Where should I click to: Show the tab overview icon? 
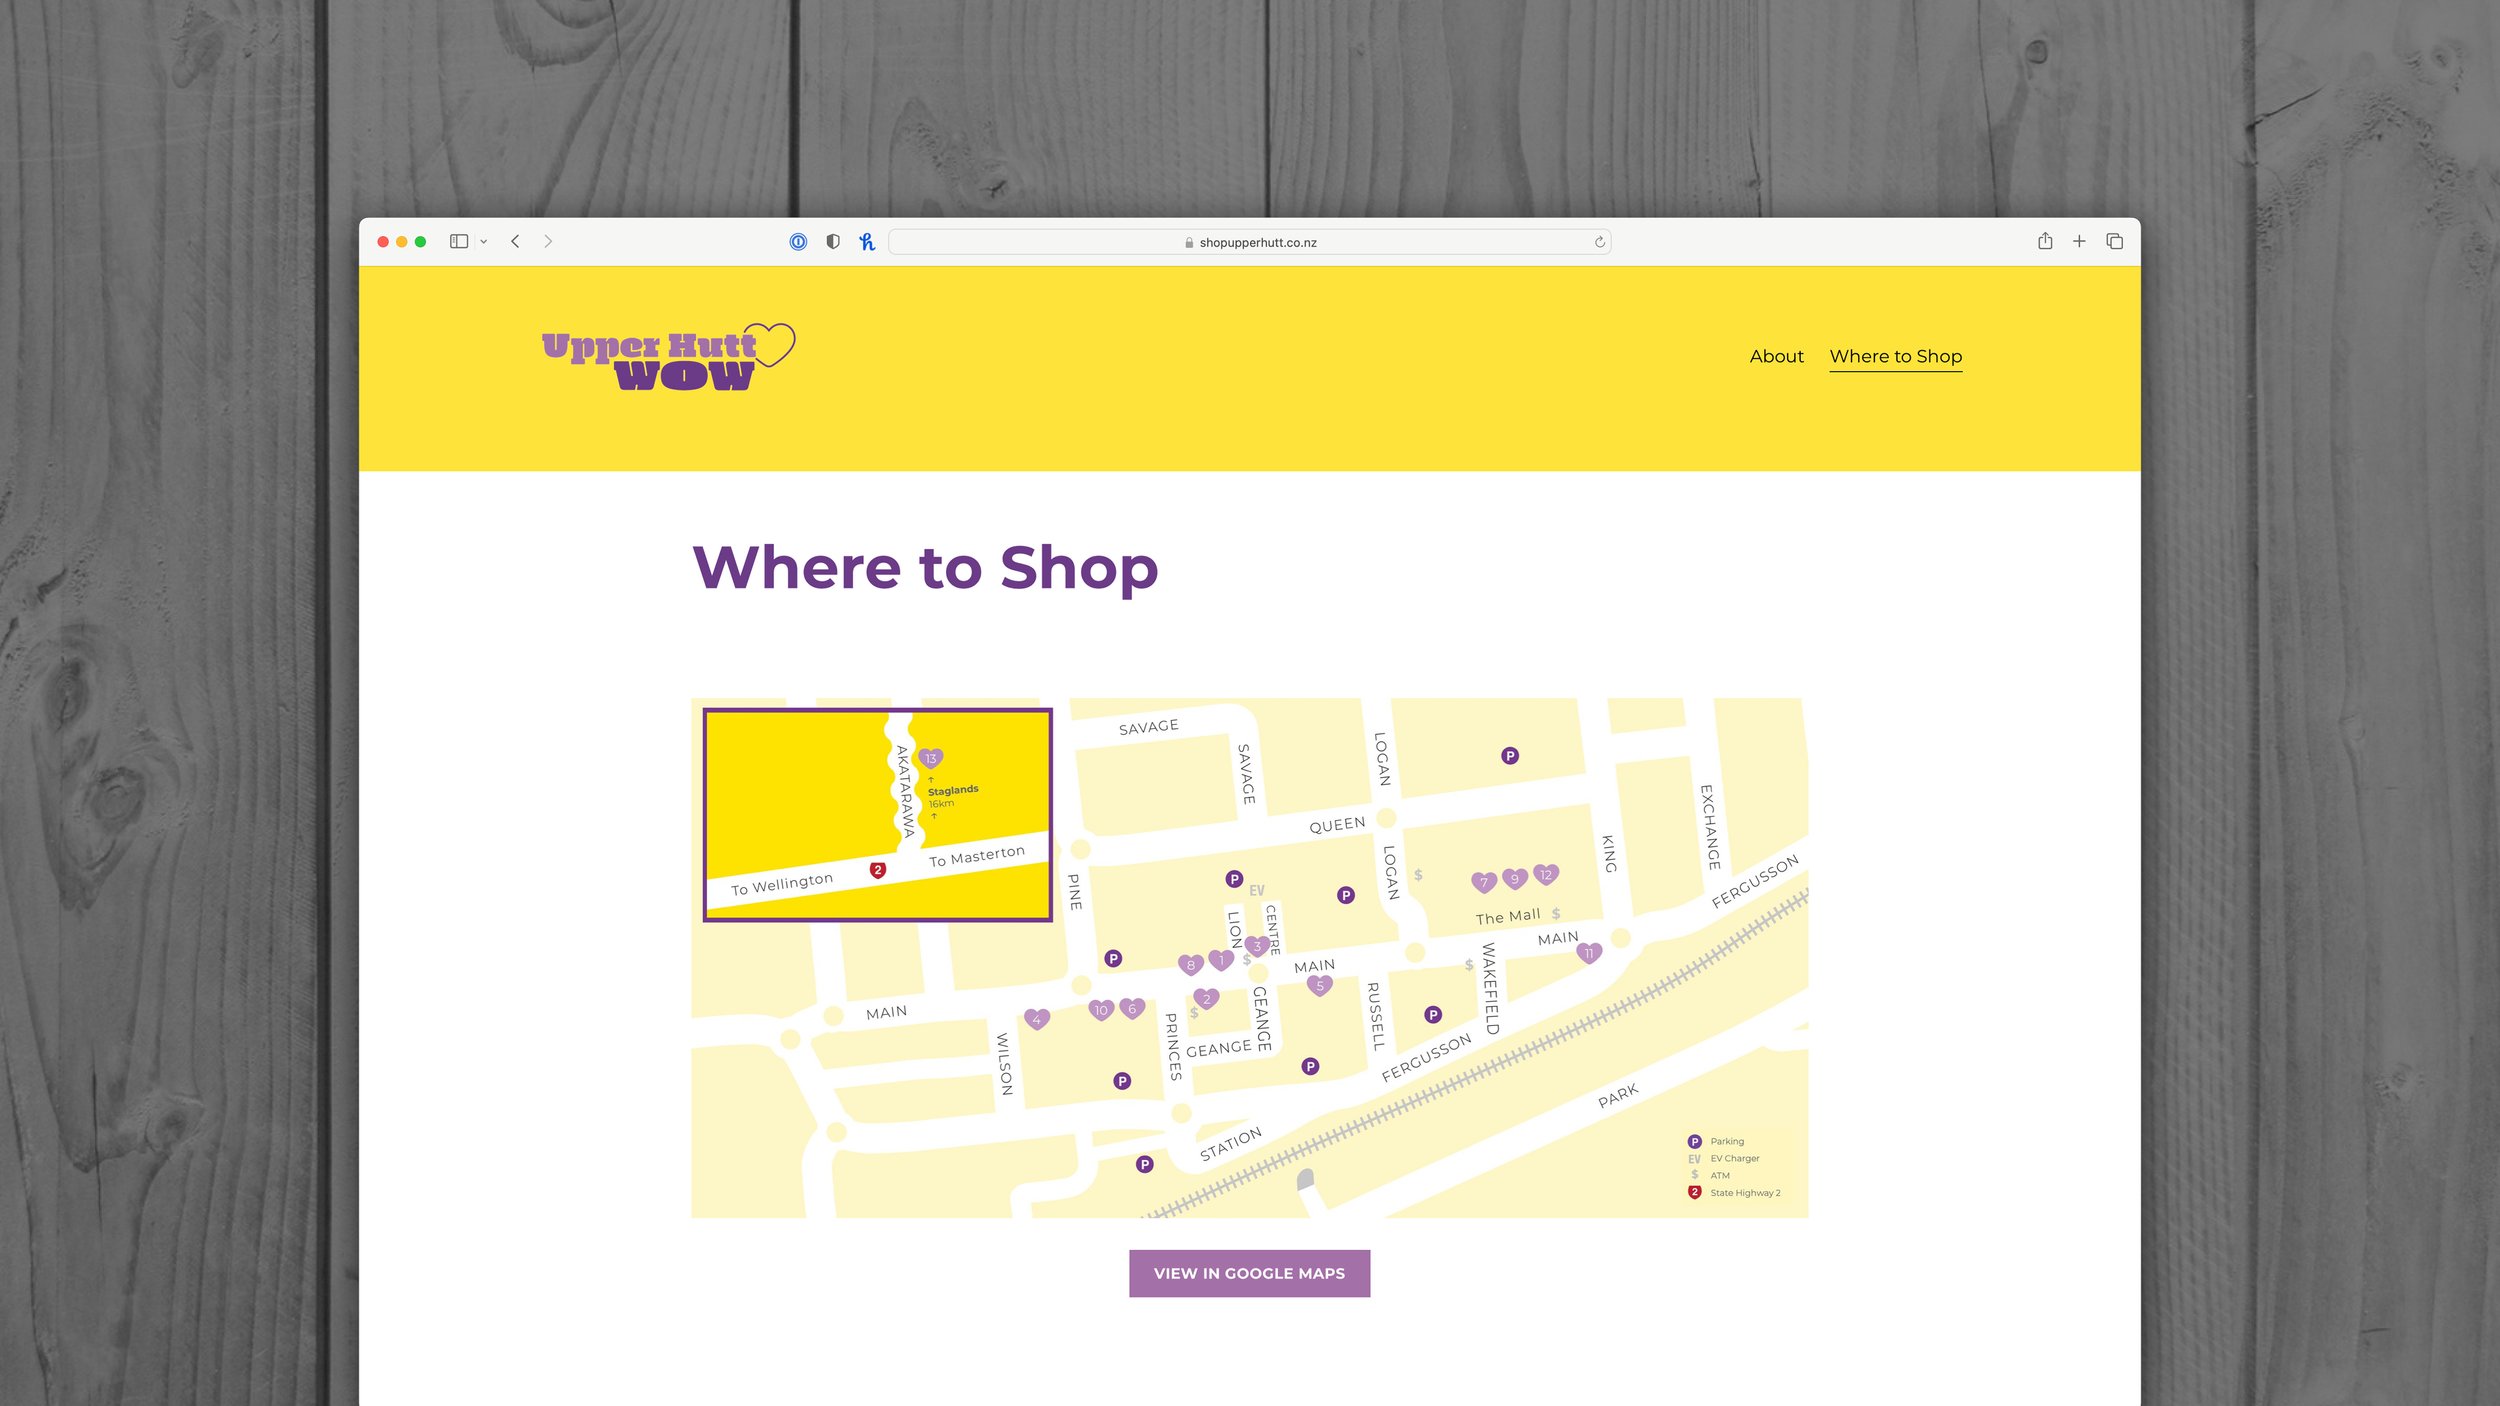(x=2114, y=241)
